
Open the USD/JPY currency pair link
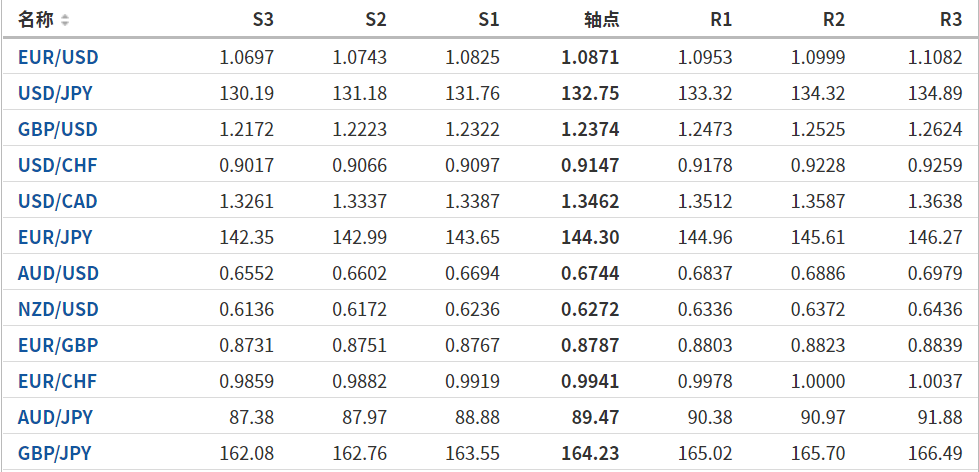point(57,93)
